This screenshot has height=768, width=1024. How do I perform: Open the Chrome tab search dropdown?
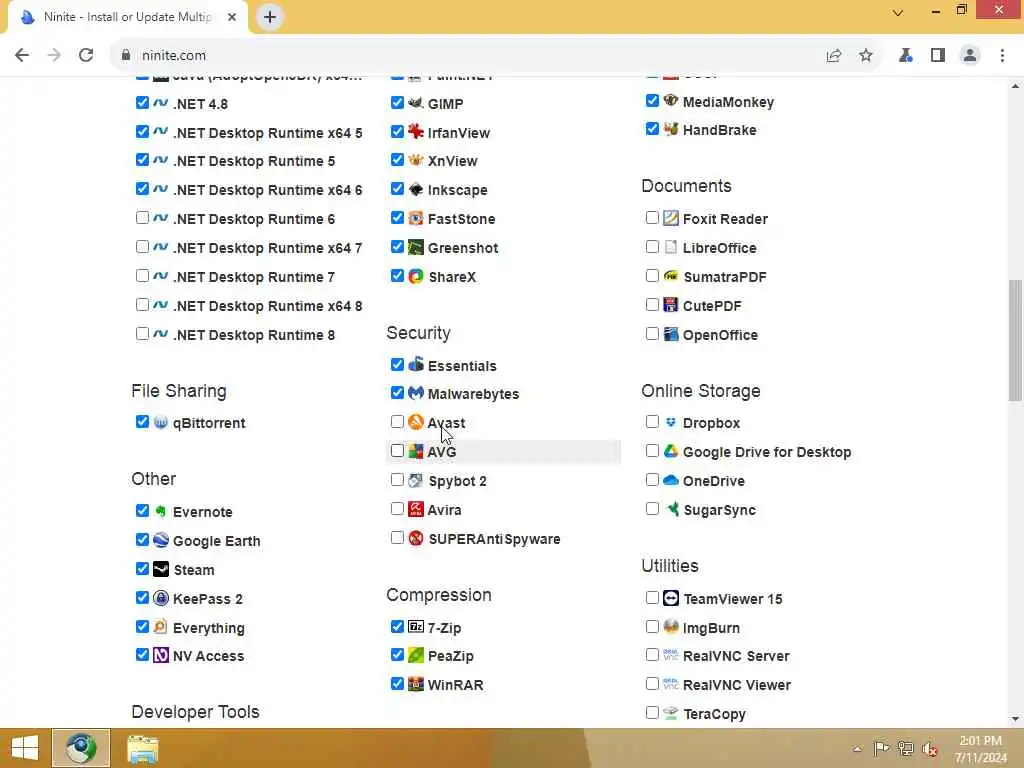point(898,12)
